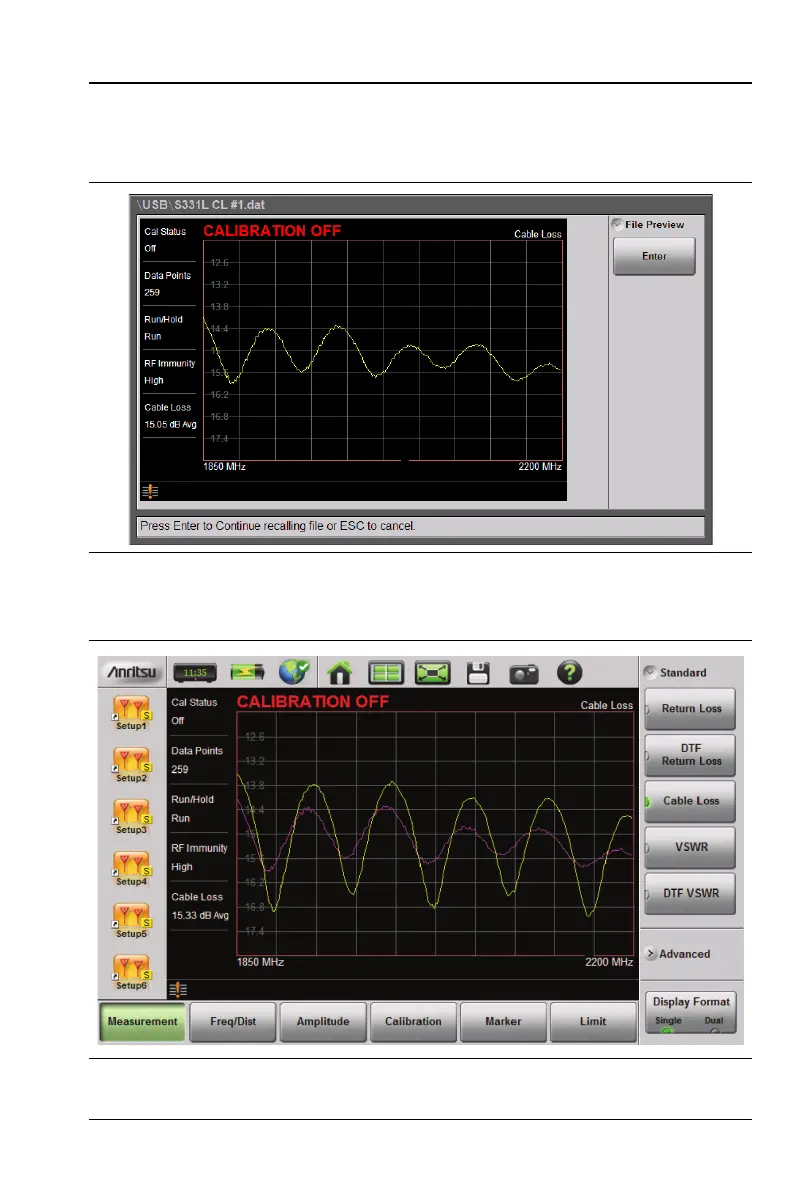This screenshot has height=1192, width=792.
Task: Toggle the full-screen view icon
Action: click(432, 673)
